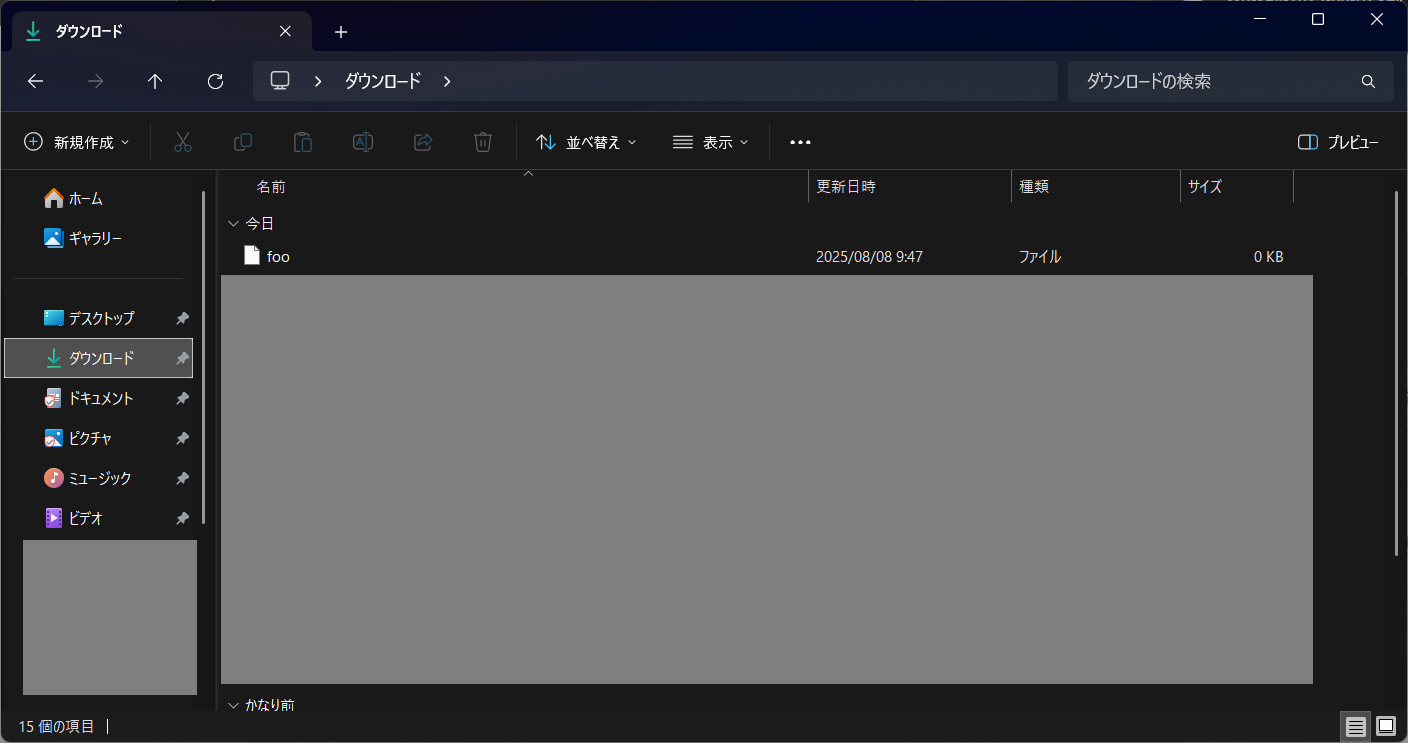Image resolution: width=1408 pixels, height=743 pixels.
Task: Open ミュージック in sidebar
Action: (x=88, y=478)
